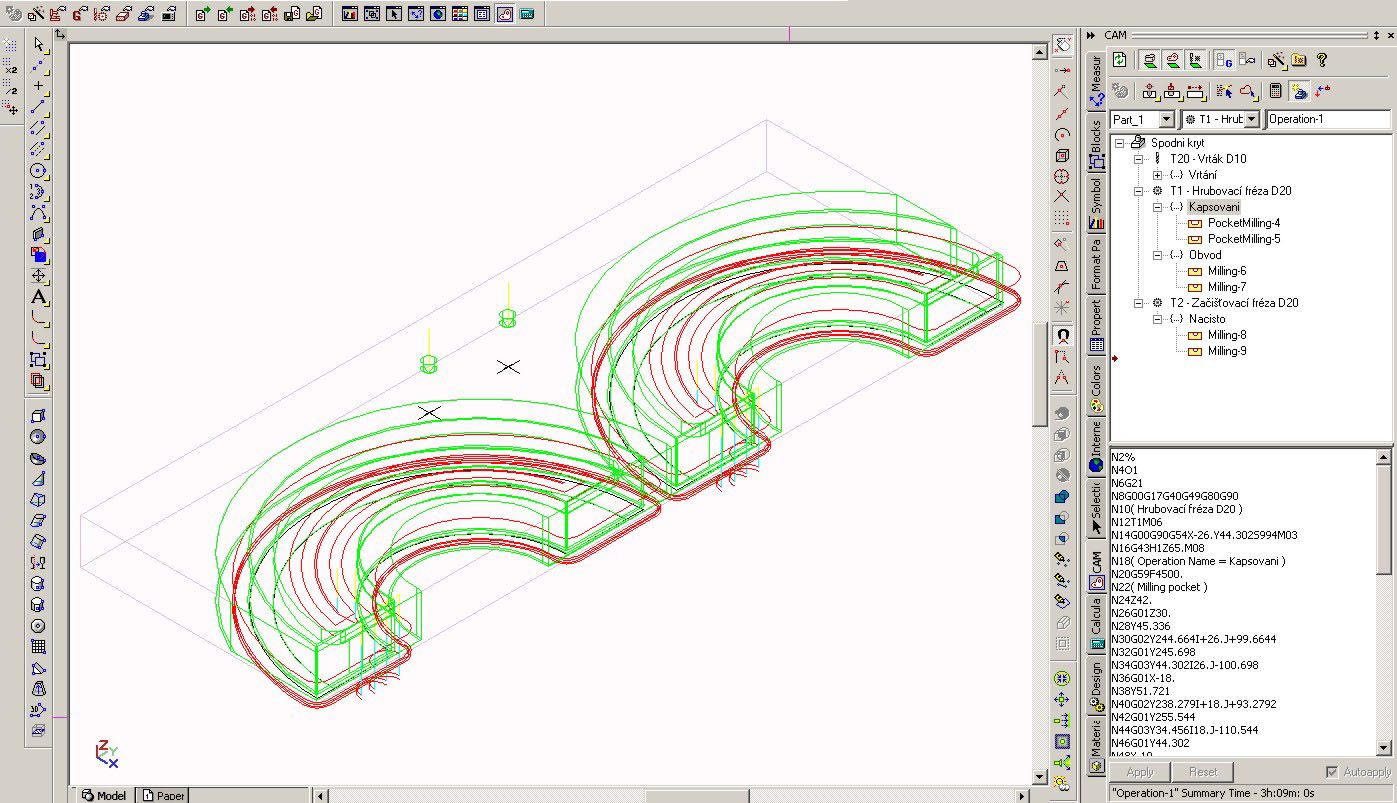1397x803 pixels.
Task: Click G-code line N20G59F4500.
Action: tap(1147, 574)
